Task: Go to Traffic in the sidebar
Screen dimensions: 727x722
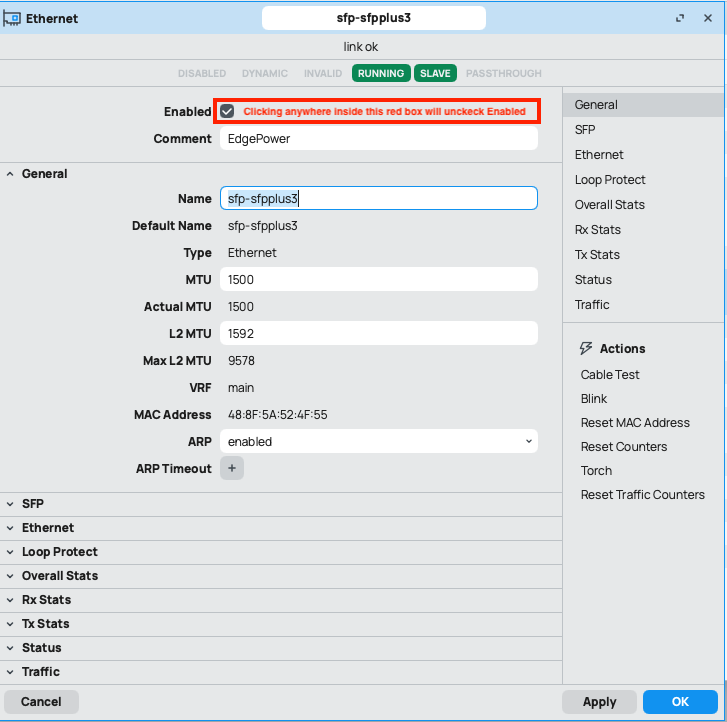Action: (643, 305)
